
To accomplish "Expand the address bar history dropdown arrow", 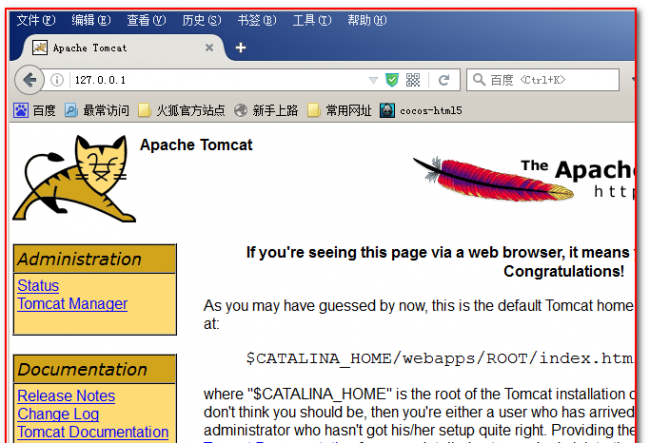I will (373, 80).
